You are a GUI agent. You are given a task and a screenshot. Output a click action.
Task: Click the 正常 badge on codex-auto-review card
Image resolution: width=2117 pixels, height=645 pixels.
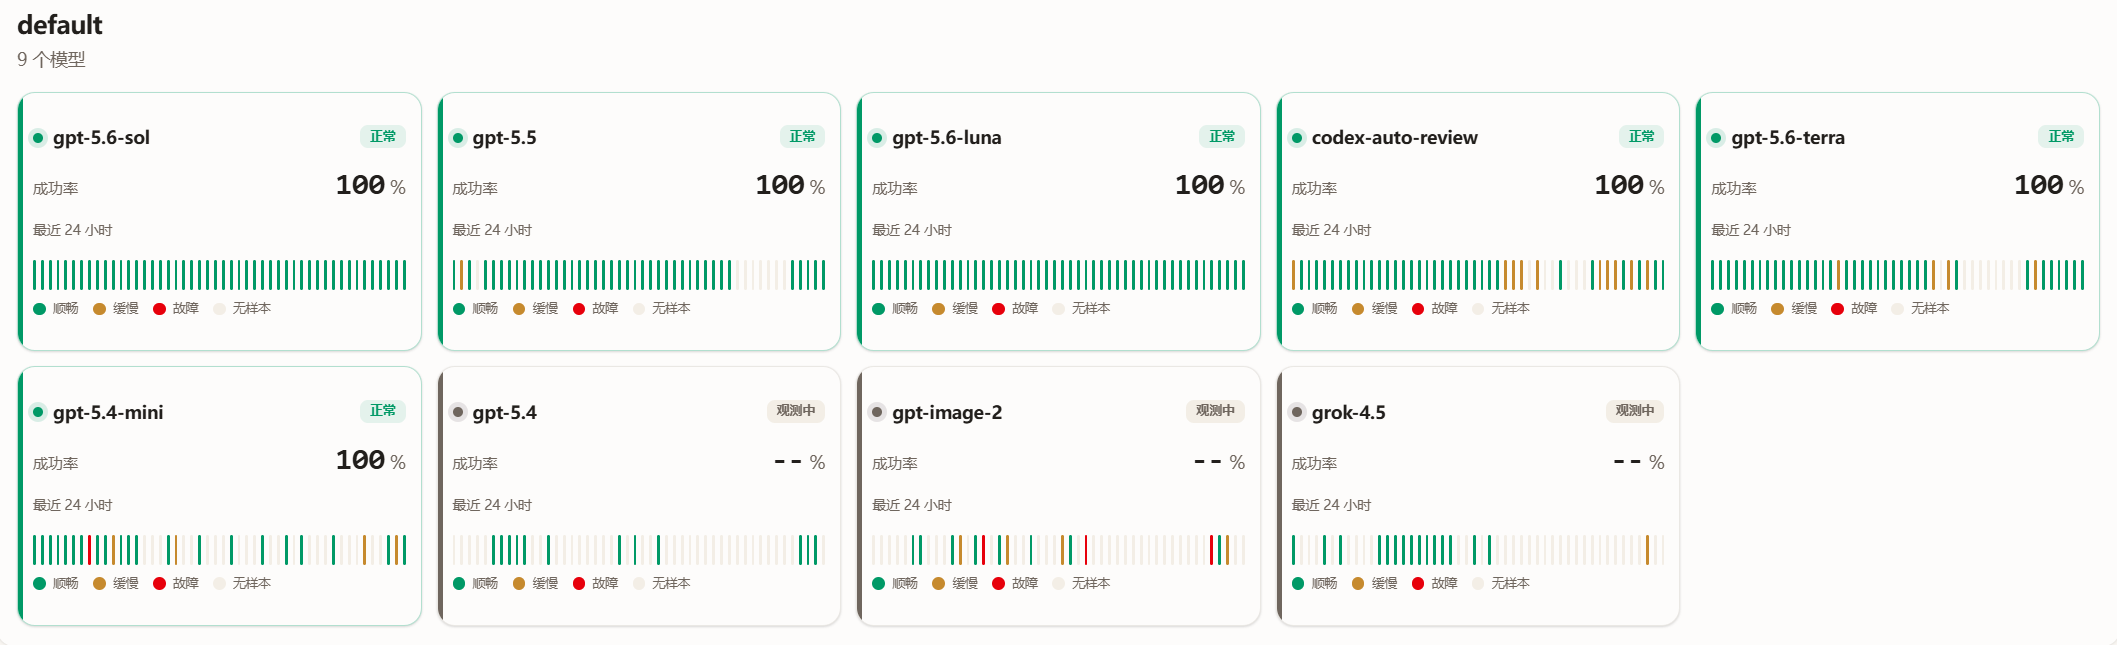[x=1641, y=136]
